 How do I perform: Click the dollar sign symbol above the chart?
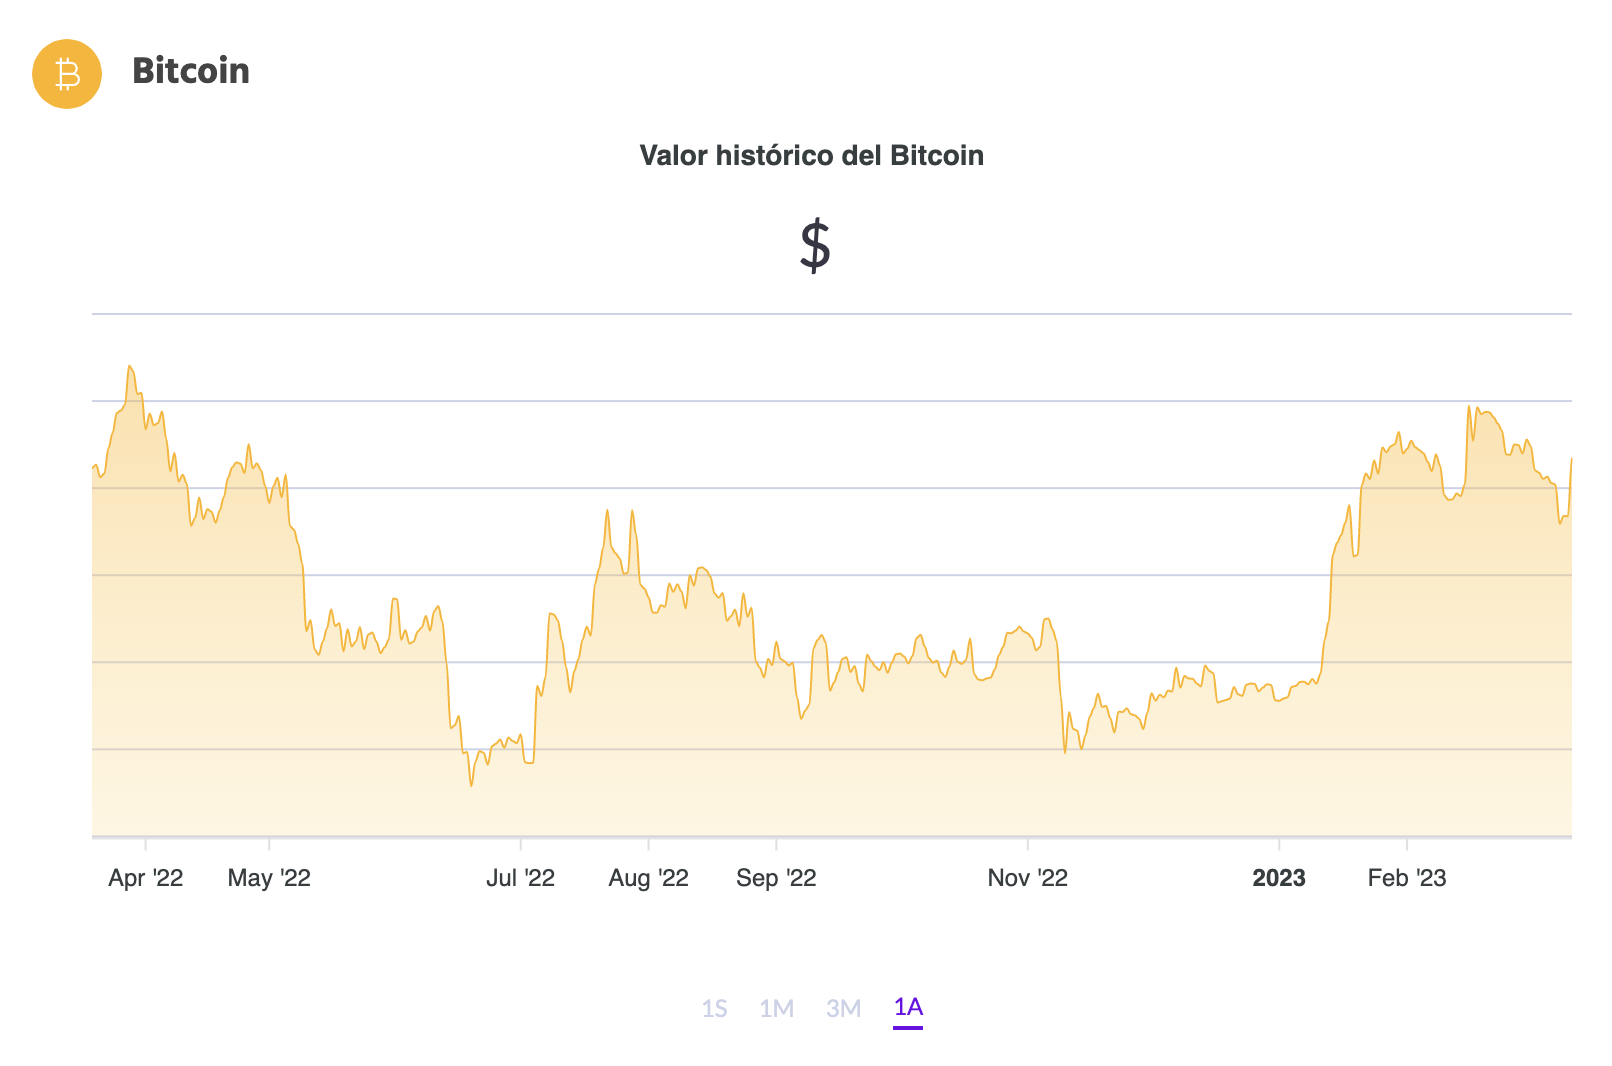point(812,243)
